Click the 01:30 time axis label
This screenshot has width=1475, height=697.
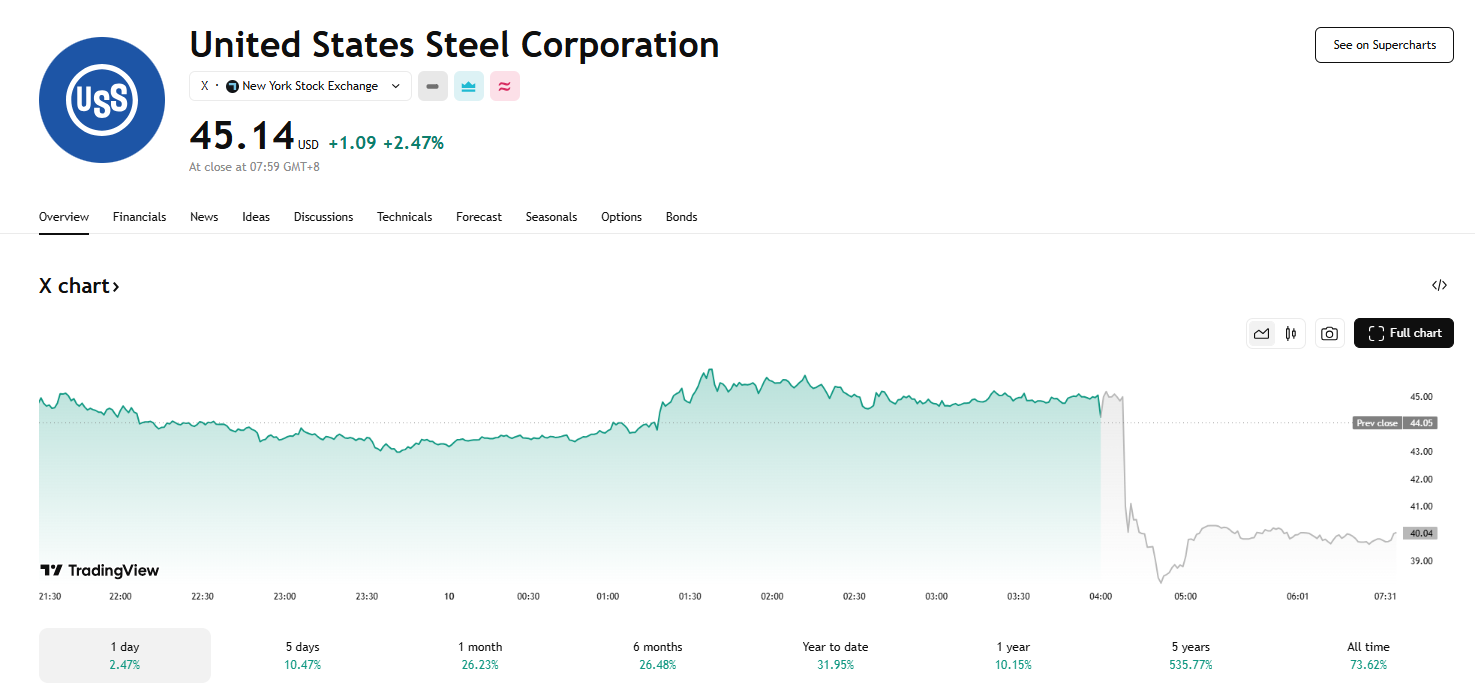click(690, 596)
